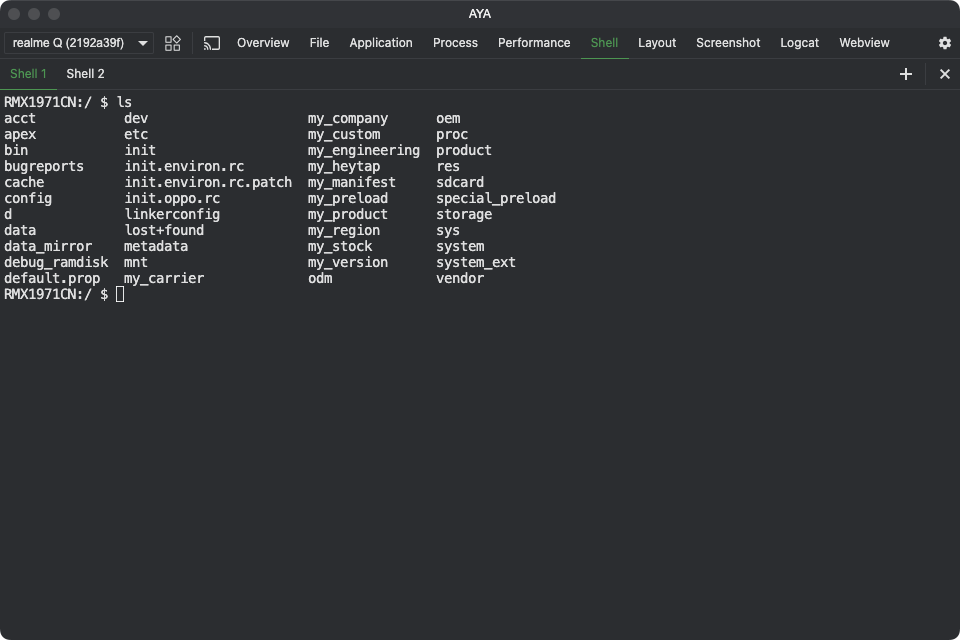Screen dimensions: 960x640
Task: Click the 'default.prop' file name
Action: point(52,279)
